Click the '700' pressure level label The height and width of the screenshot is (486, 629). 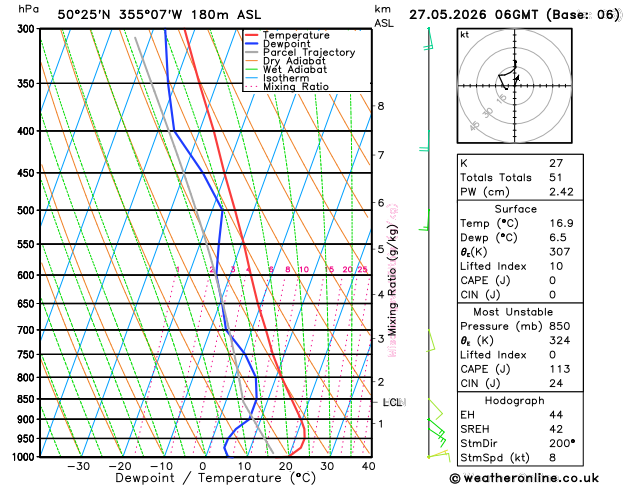tap(28, 330)
